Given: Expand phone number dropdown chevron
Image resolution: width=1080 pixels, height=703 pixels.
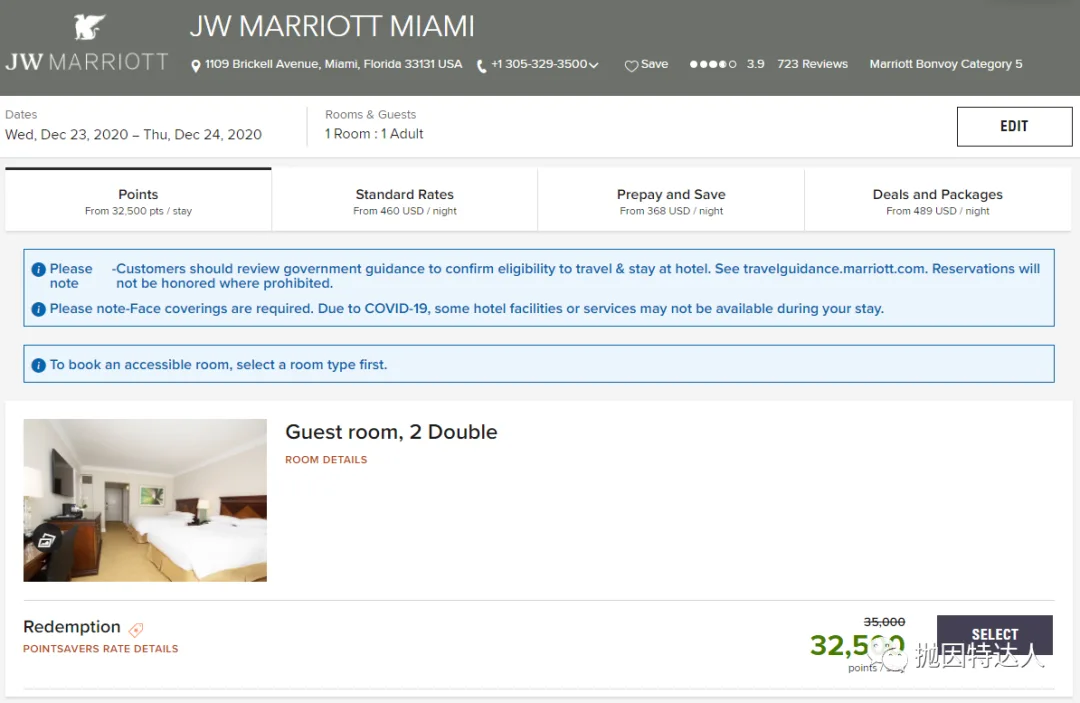Looking at the screenshot, I should (594, 65).
